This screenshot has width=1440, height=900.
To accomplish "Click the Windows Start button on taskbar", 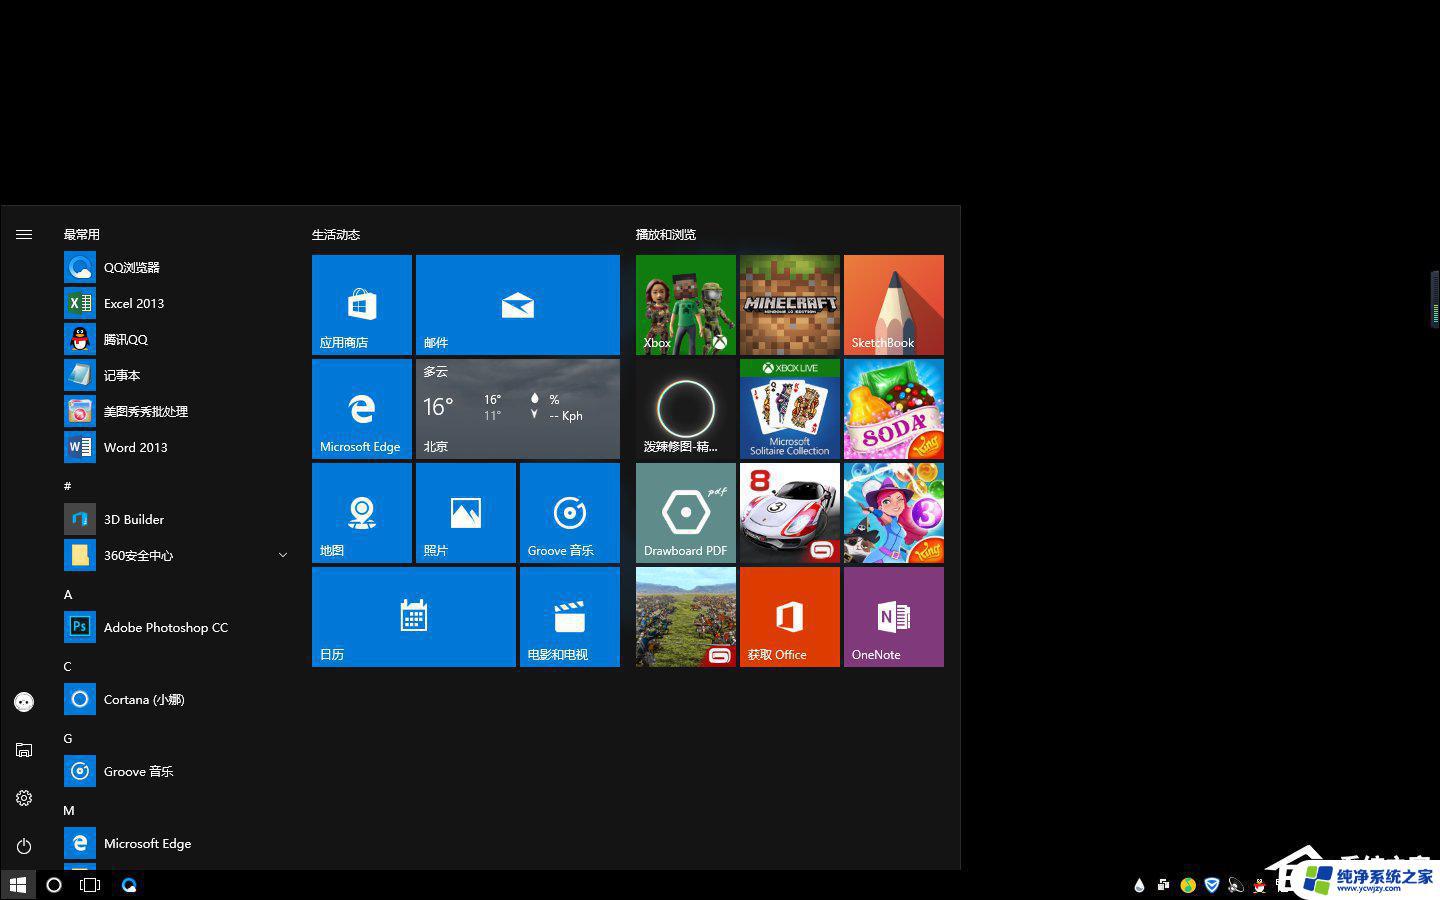I will tap(18, 885).
